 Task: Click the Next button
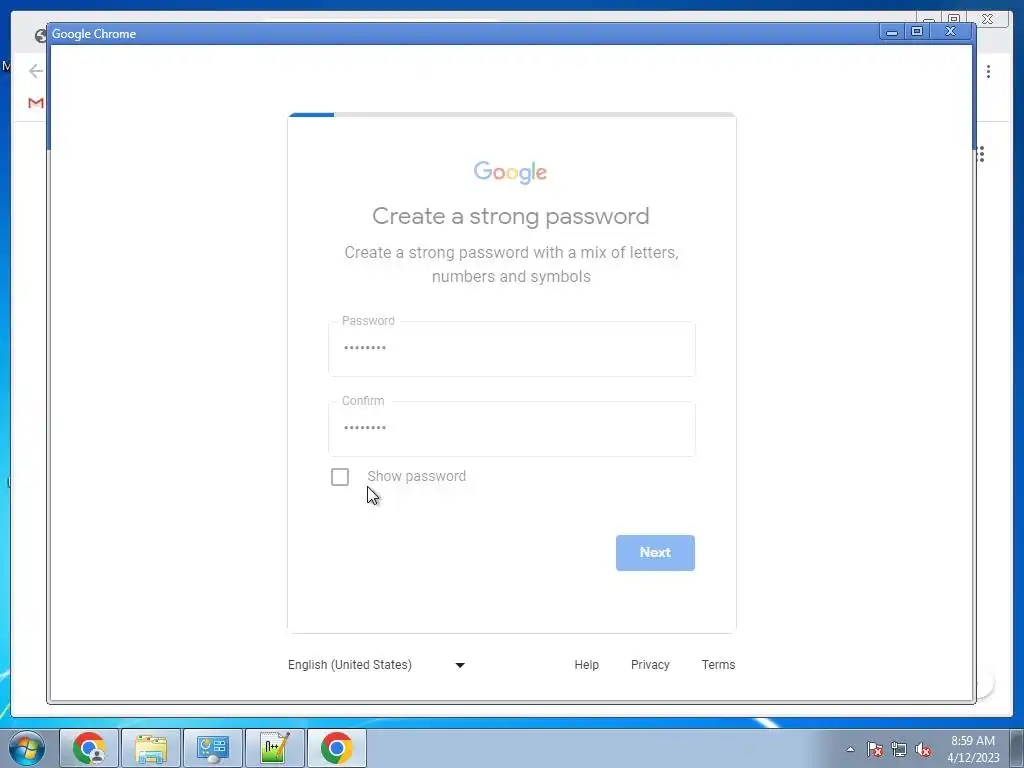(x=655, y=552)
